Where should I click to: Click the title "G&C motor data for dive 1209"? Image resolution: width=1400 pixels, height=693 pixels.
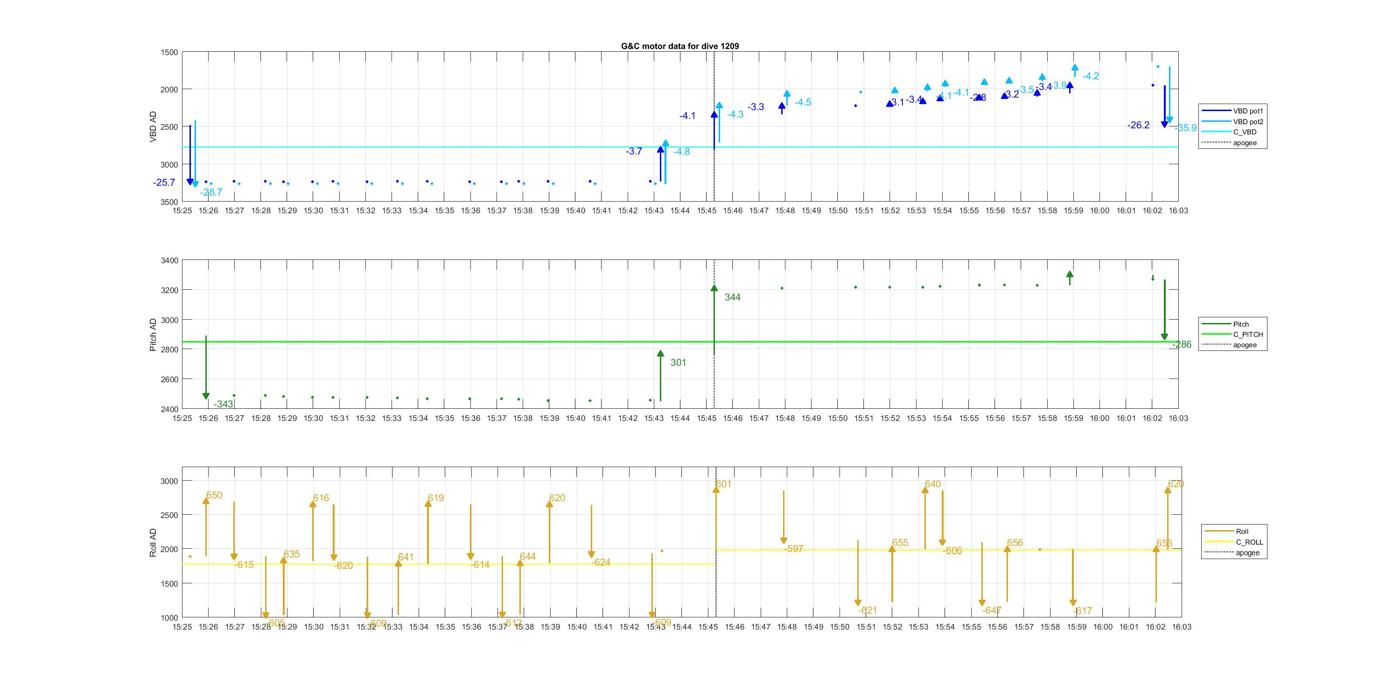point(680,46)
